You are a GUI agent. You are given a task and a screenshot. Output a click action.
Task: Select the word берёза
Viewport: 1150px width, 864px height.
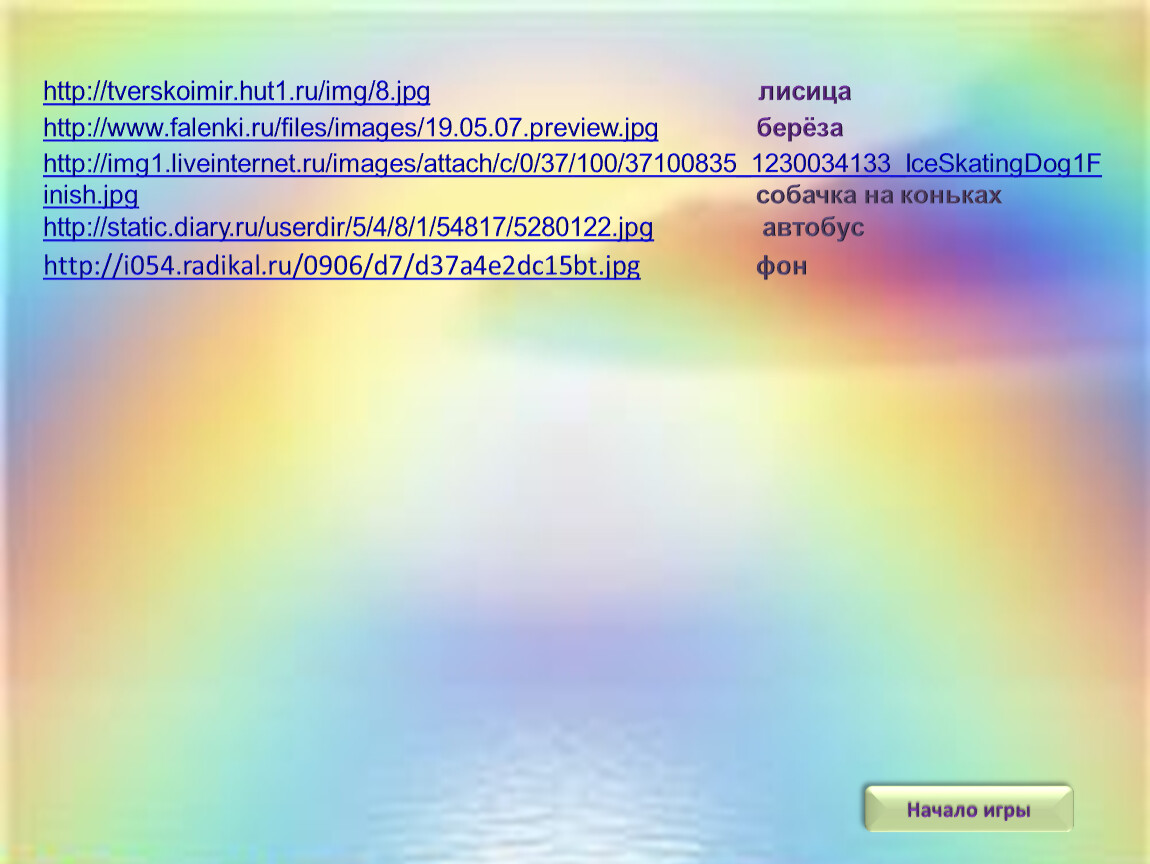(x=799, y=128)
